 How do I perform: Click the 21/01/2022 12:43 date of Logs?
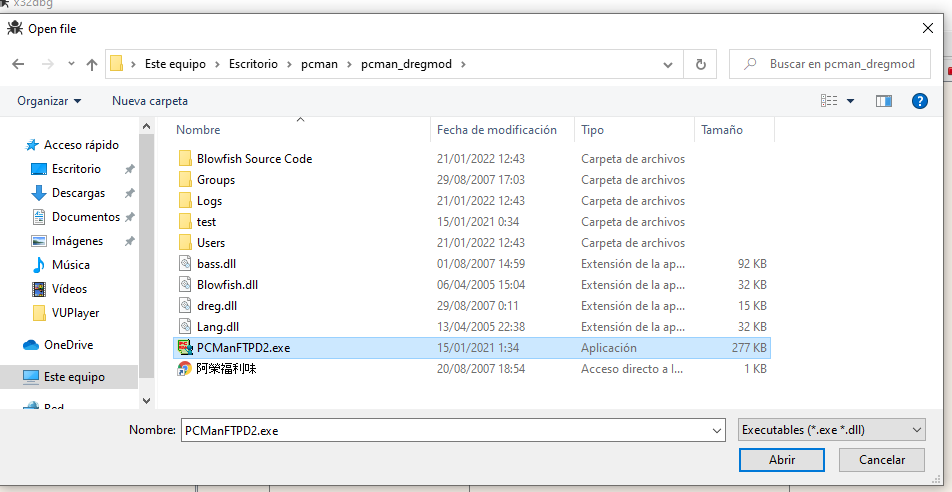480,201
